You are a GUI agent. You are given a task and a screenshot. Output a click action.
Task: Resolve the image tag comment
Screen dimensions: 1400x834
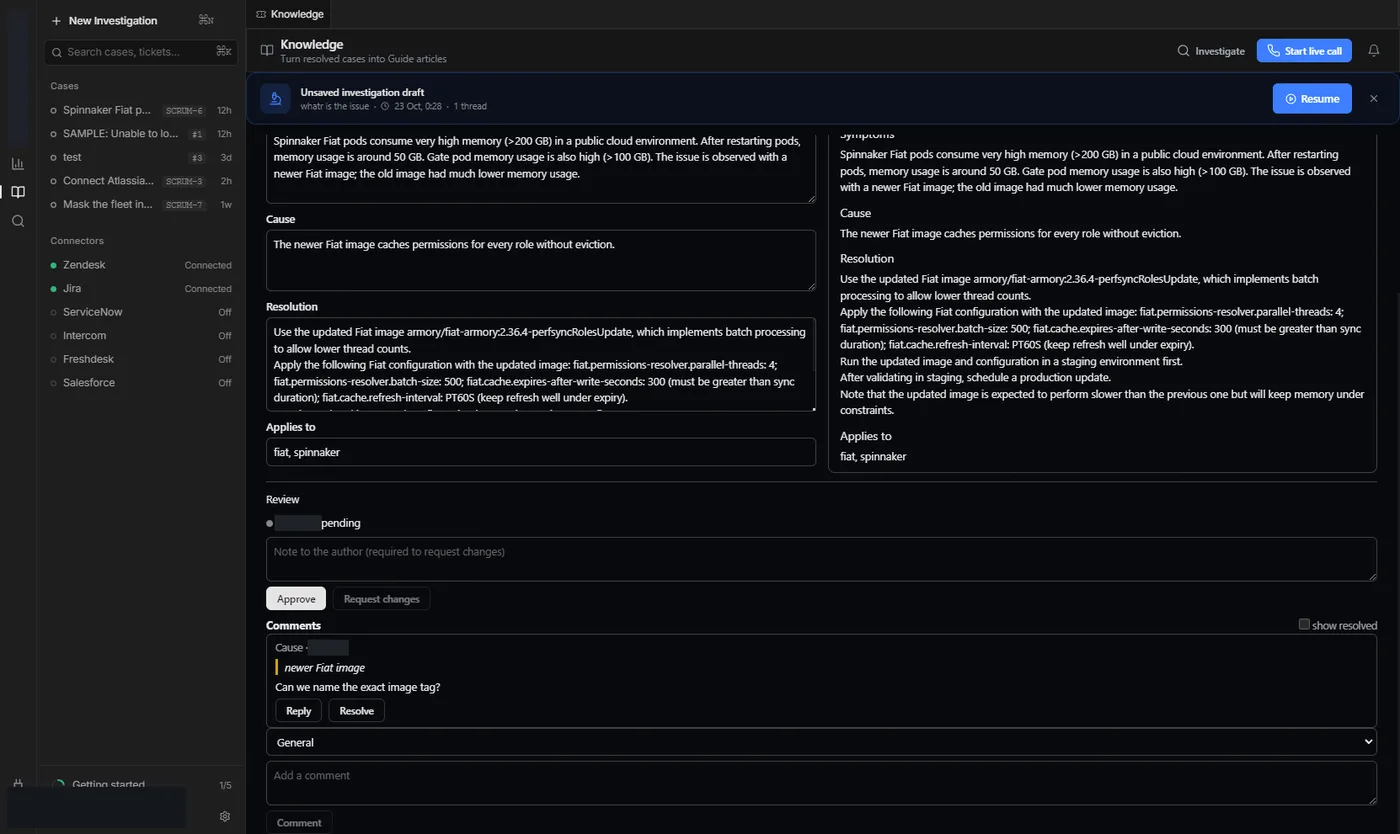point(357,711)
